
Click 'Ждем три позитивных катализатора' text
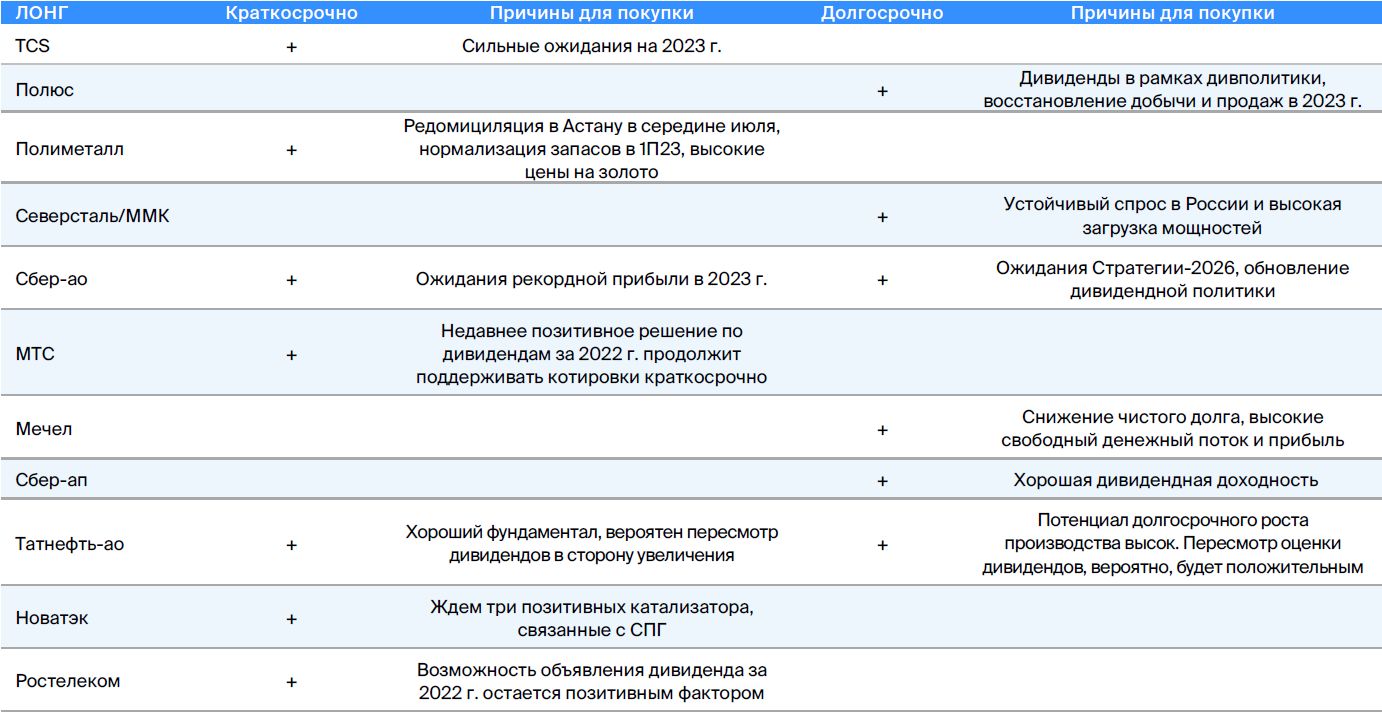click(591, 618)
